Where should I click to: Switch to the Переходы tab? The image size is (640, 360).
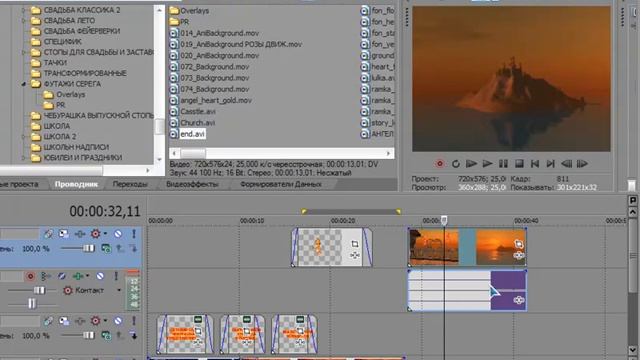tap(130, 184)
